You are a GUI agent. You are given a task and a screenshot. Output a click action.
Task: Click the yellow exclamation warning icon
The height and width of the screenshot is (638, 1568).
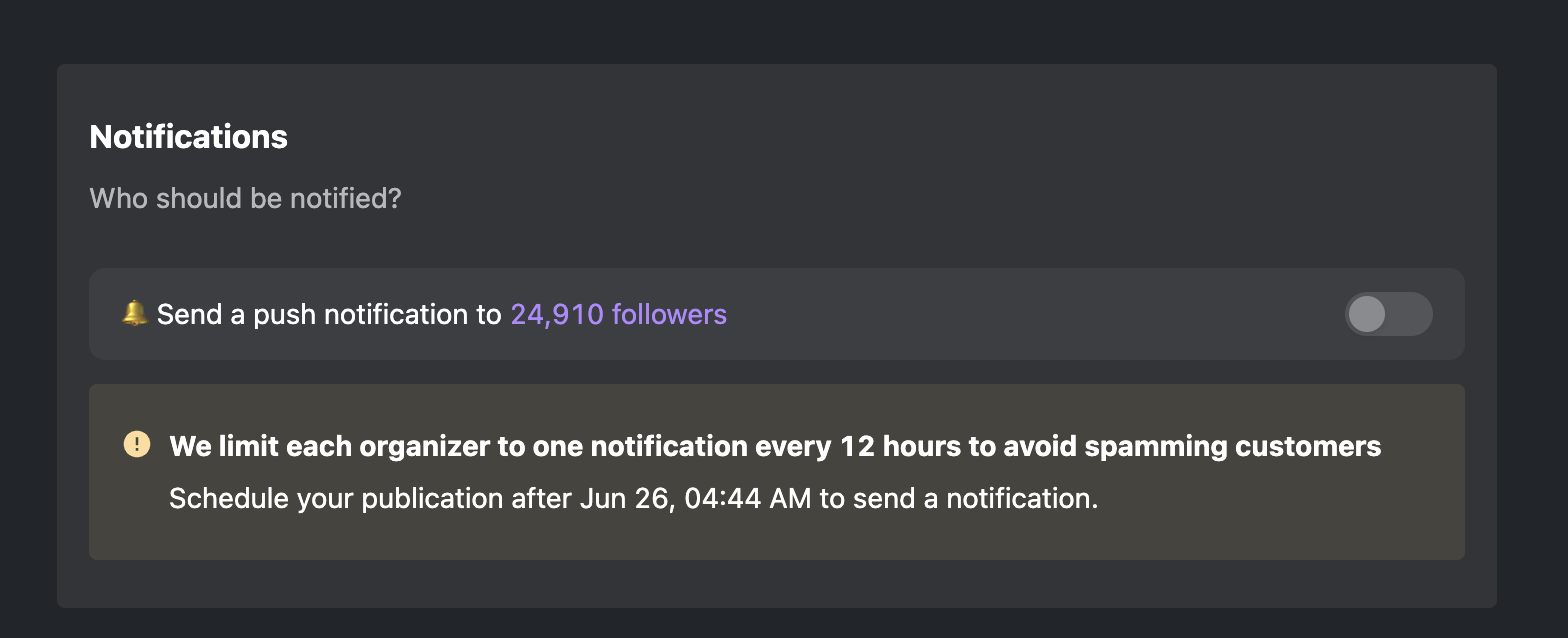pos(136,444)
